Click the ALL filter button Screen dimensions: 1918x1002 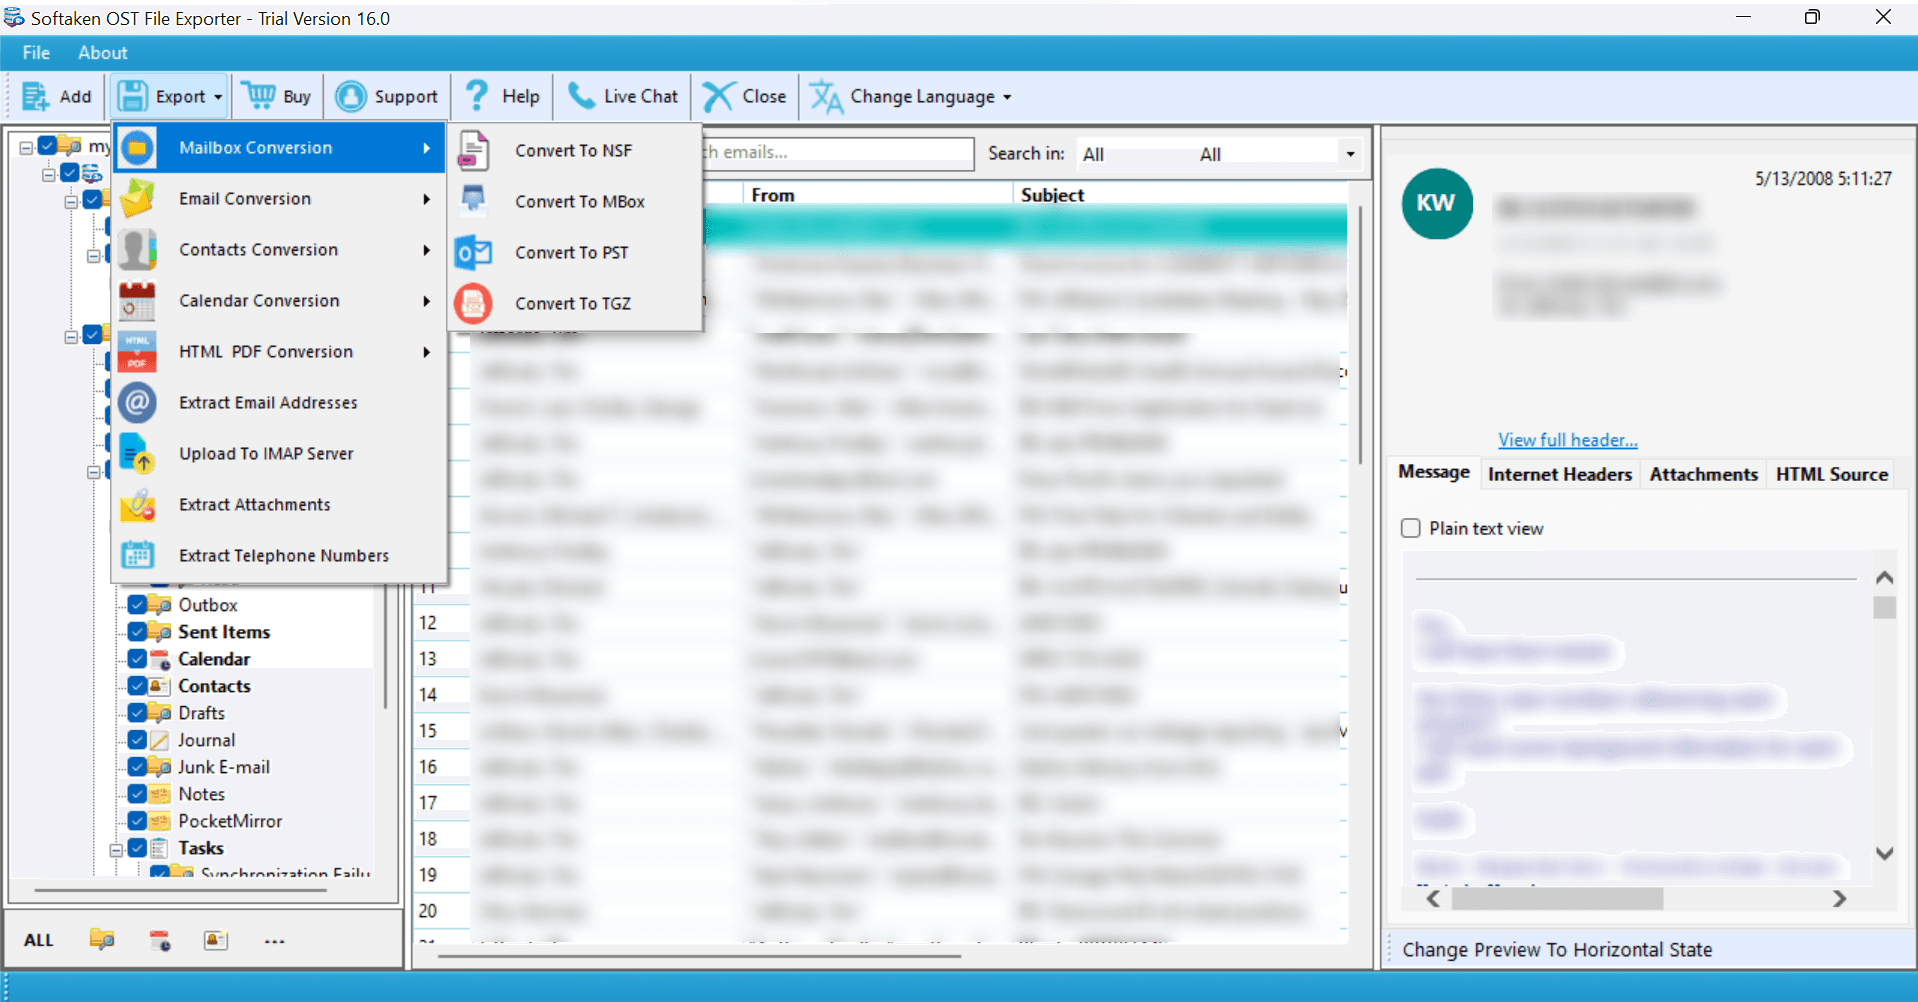coord(39,940)
